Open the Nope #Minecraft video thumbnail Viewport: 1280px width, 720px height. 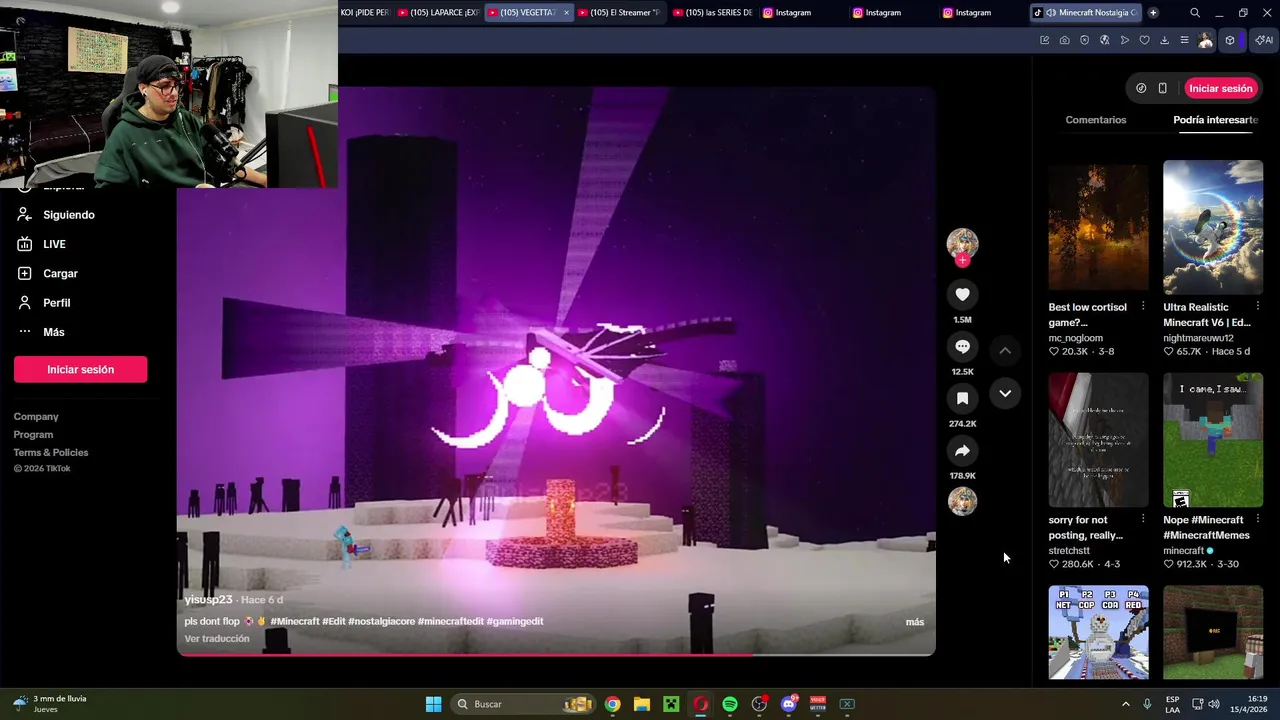point(1213,440)
